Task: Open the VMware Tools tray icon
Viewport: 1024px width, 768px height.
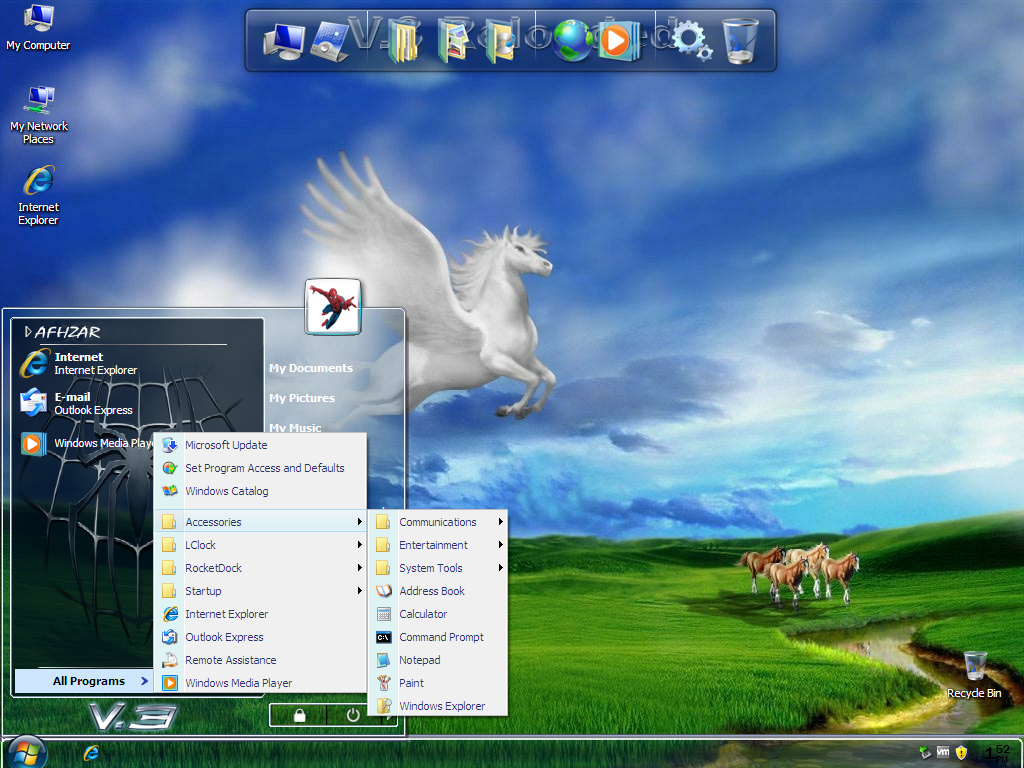Action: pos(943,752)
